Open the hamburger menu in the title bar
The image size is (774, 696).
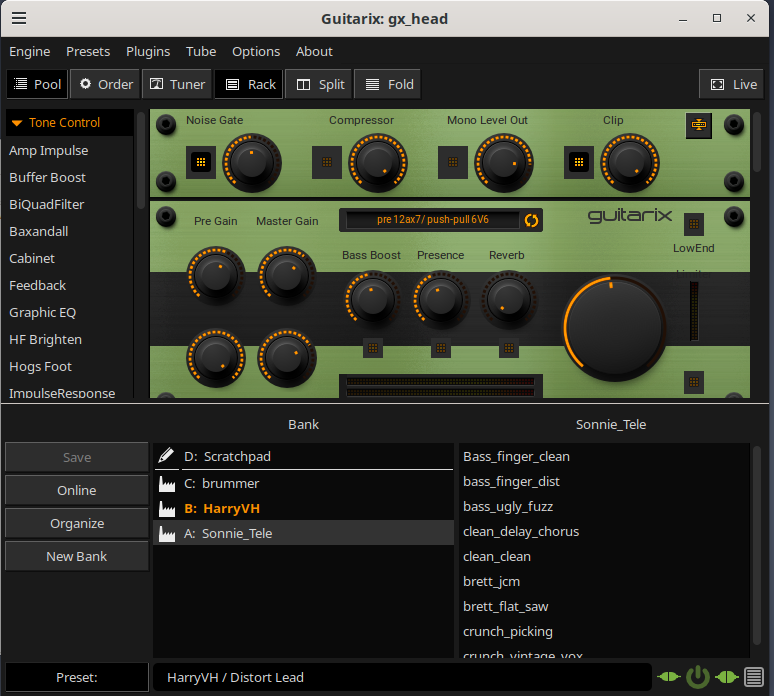point(19,18)
